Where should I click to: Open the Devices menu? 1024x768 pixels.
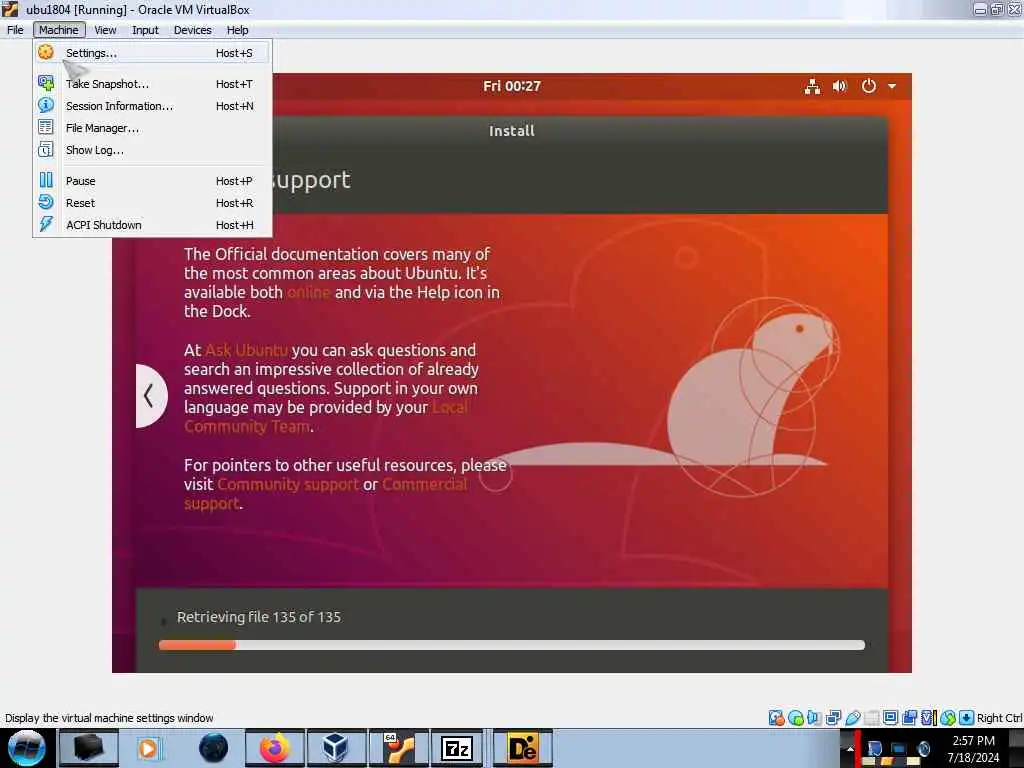tap(193, 30)
